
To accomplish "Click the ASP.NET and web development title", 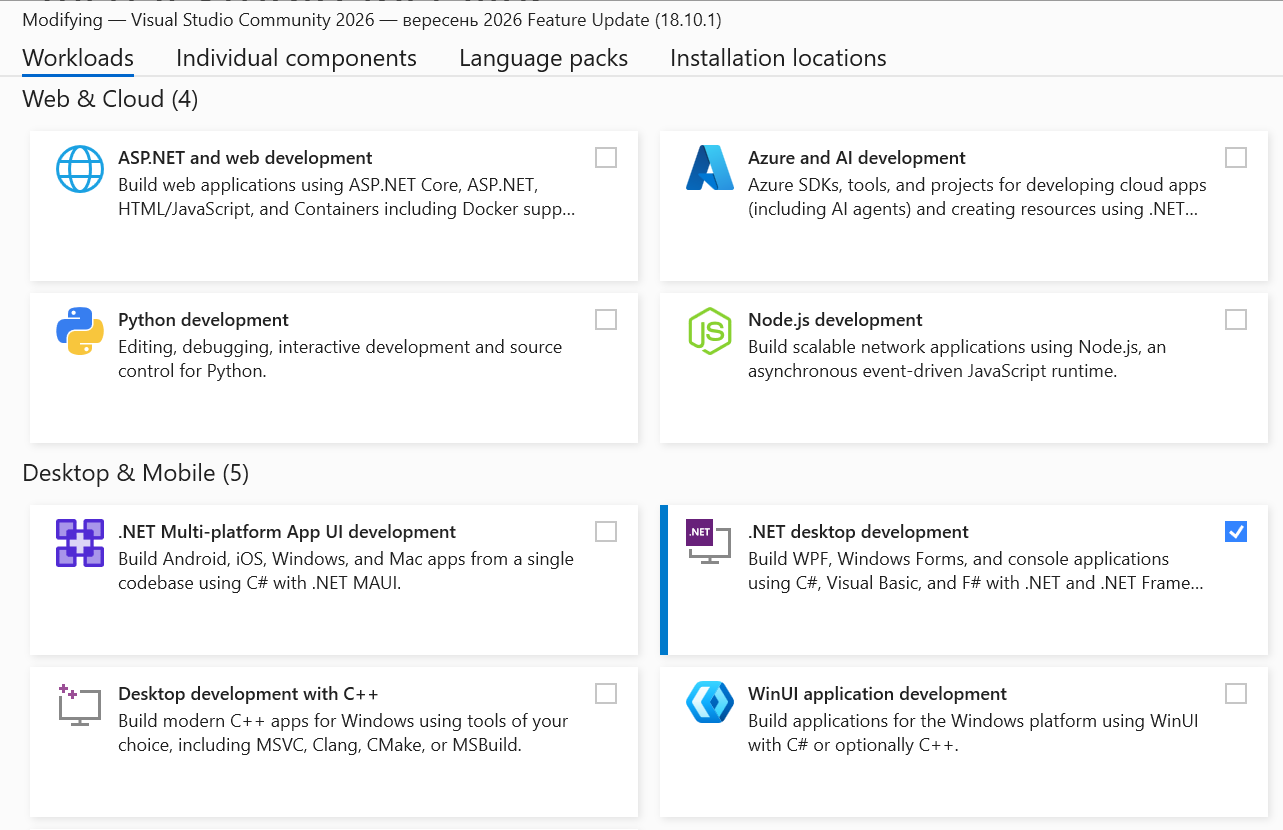I will (x=245, y=158).
